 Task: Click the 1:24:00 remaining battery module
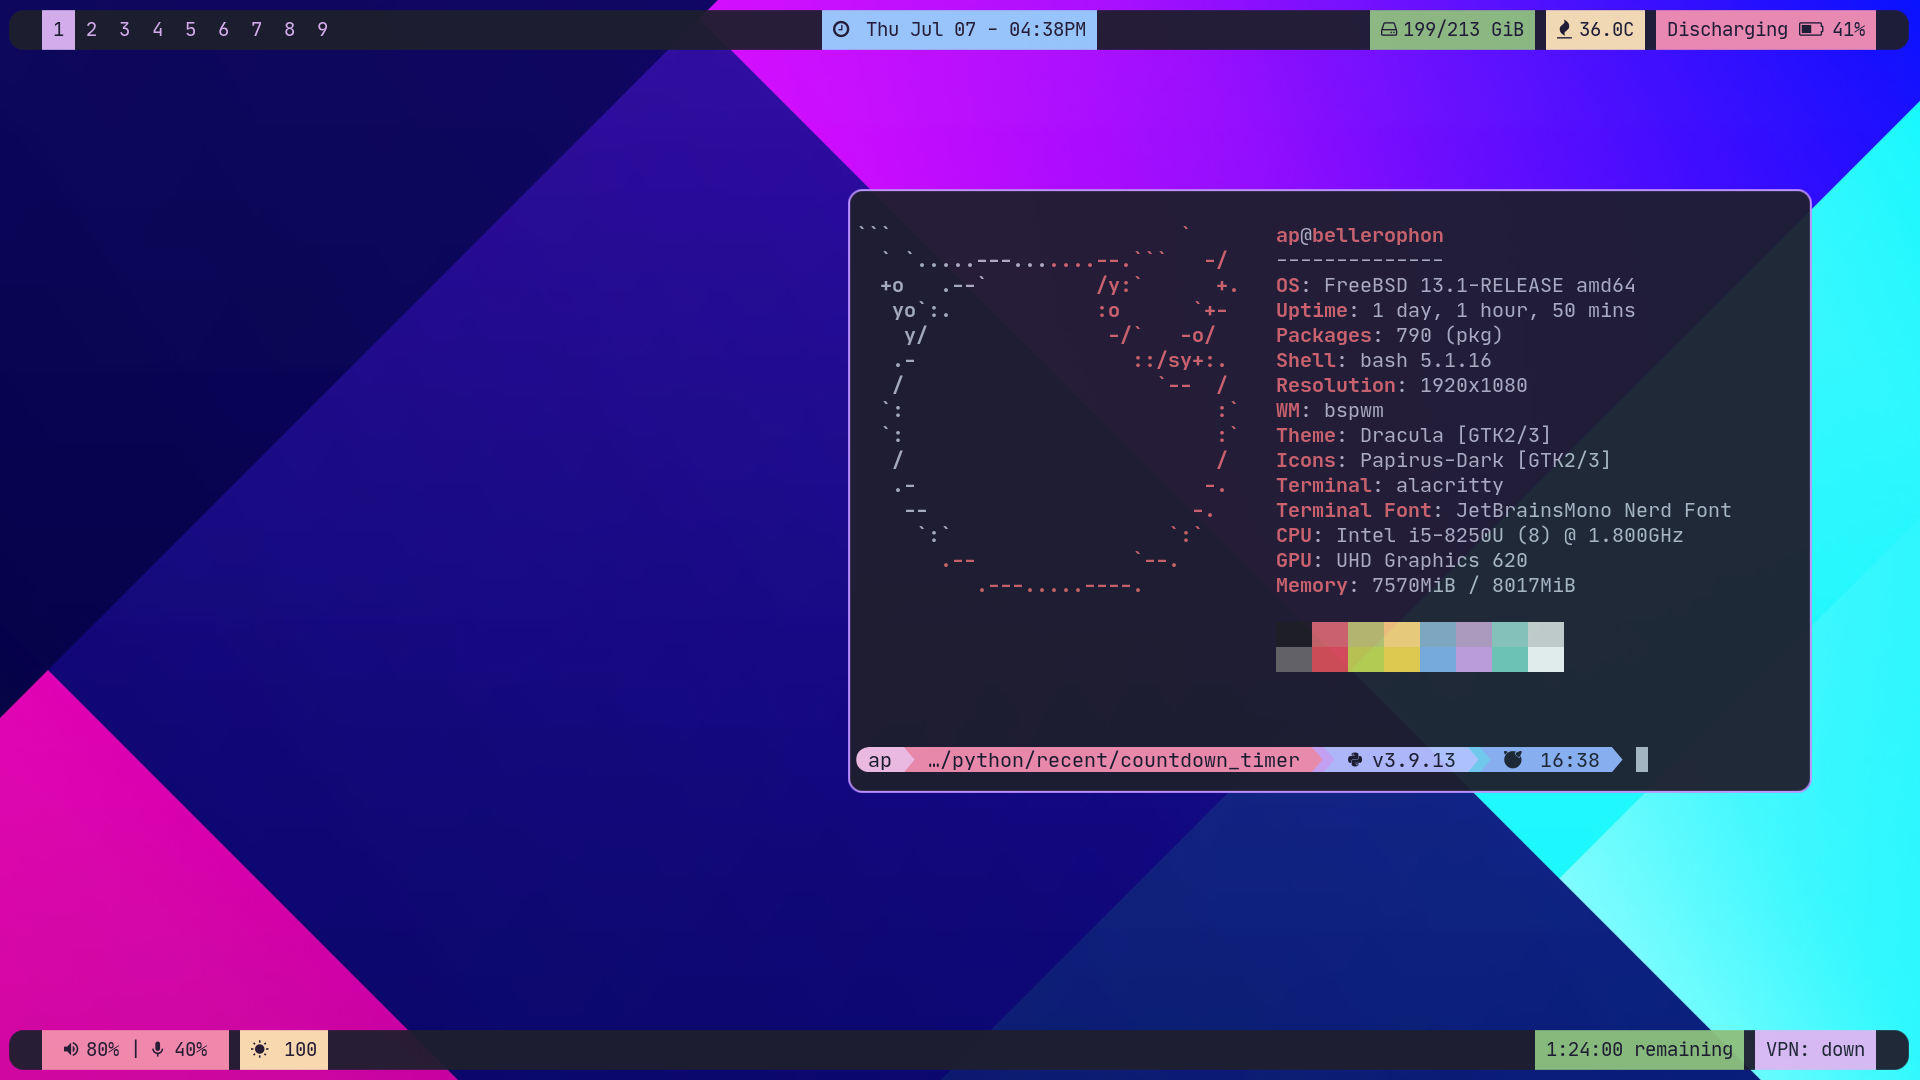(1638, 1050)
